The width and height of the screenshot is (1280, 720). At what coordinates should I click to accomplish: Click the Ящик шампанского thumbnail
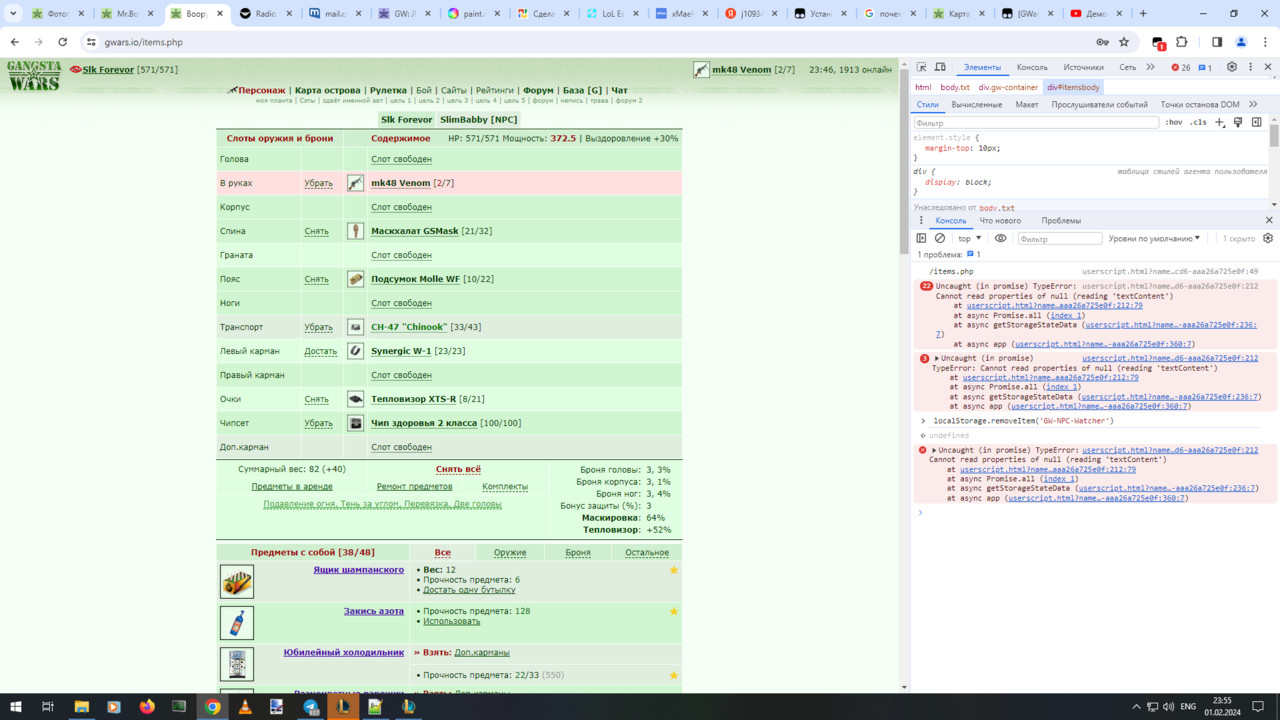click(x=237, y=581)
